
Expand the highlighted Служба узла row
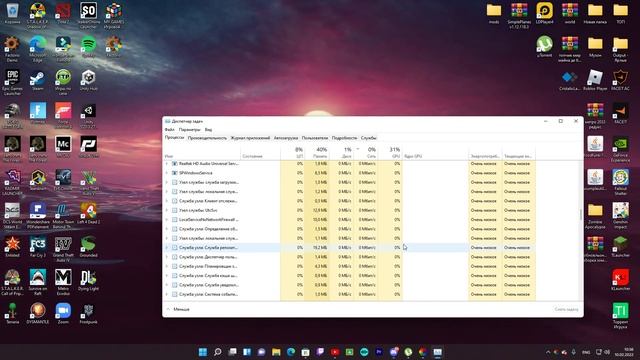[x=167, y=247]
